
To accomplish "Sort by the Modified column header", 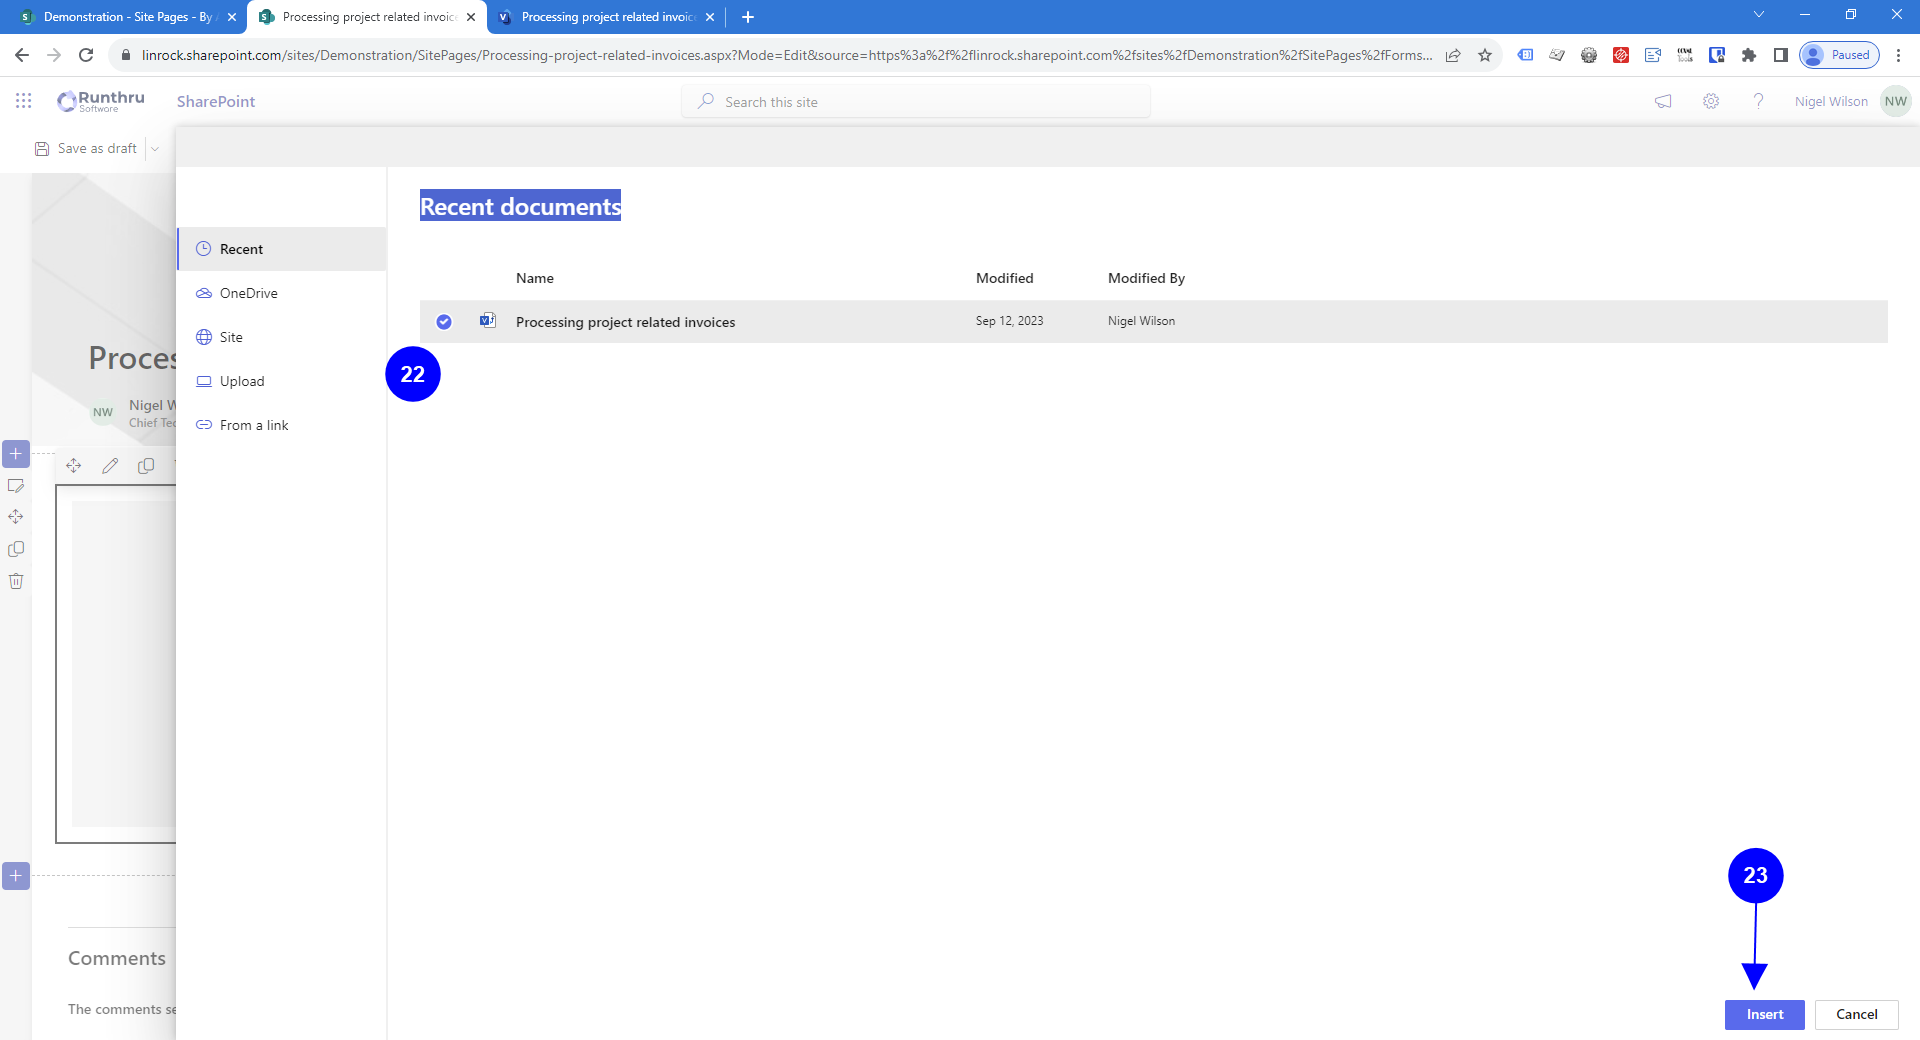I will coord(1004,278).
